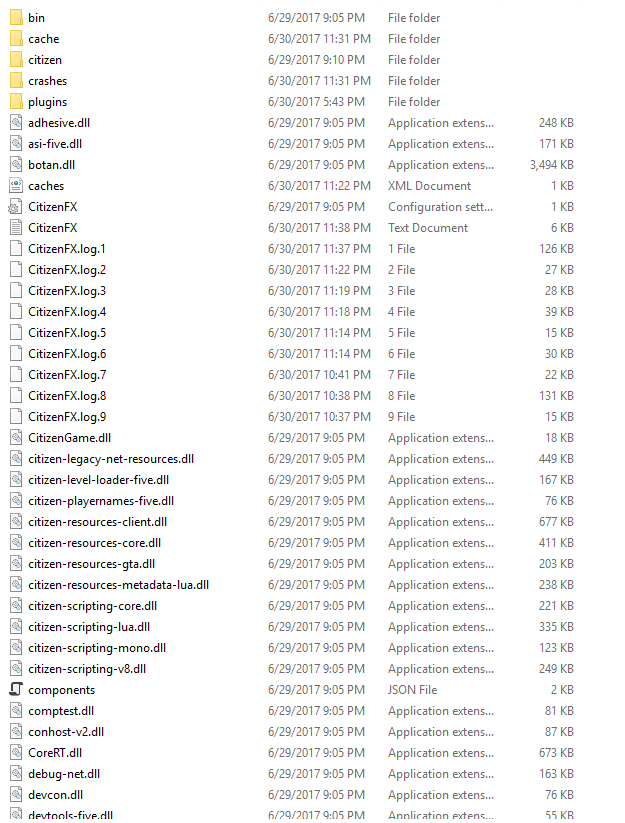
Task: Select the CoreRT.dll file icon
Action: point(16,752)
